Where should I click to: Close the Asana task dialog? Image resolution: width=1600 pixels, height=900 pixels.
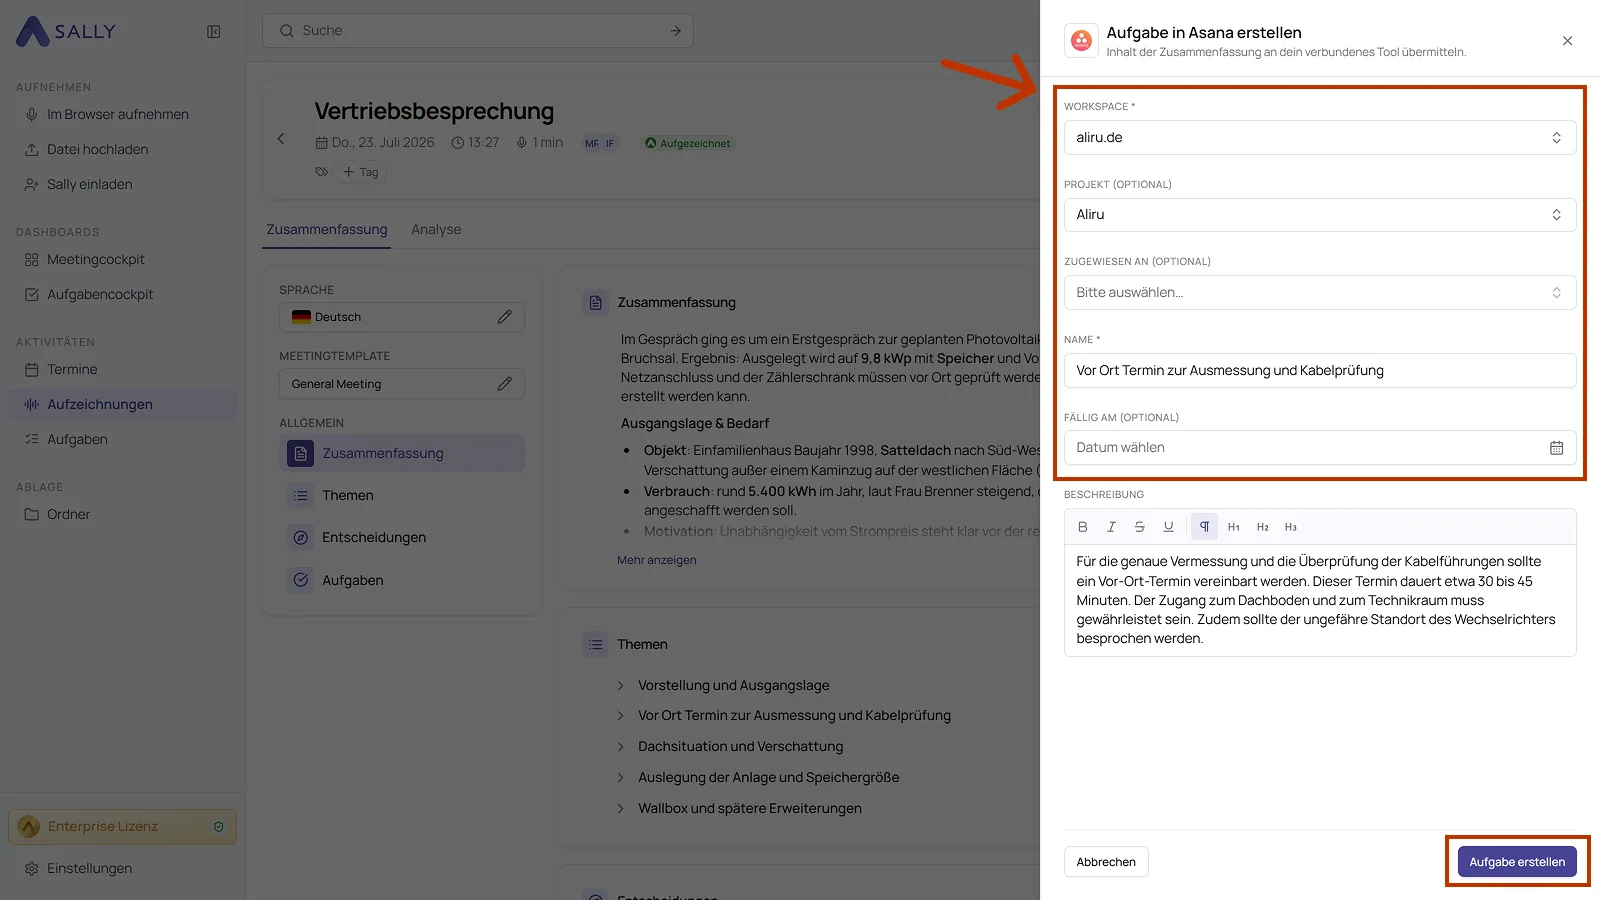[1567, 41]
